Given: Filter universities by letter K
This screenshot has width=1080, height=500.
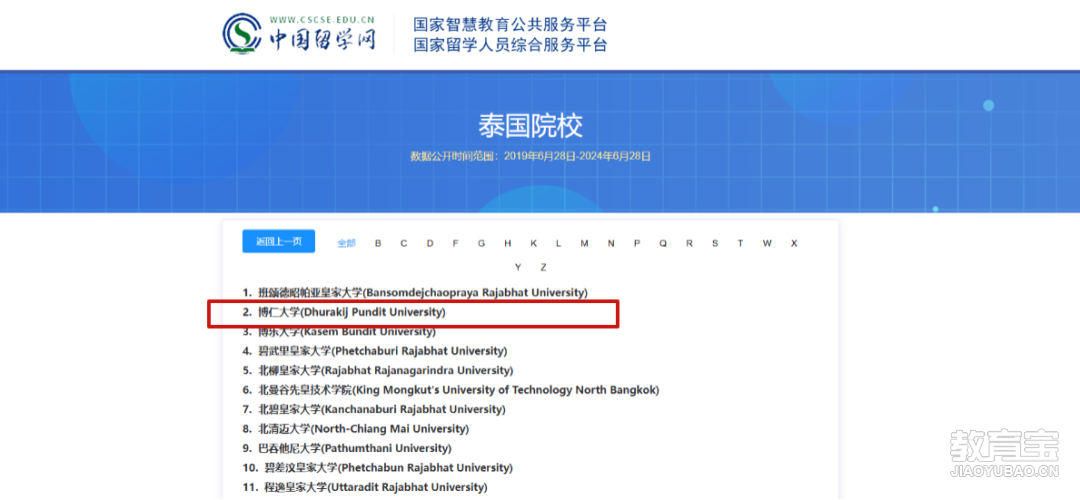Looking at the screenshot, I should [534, 243].
